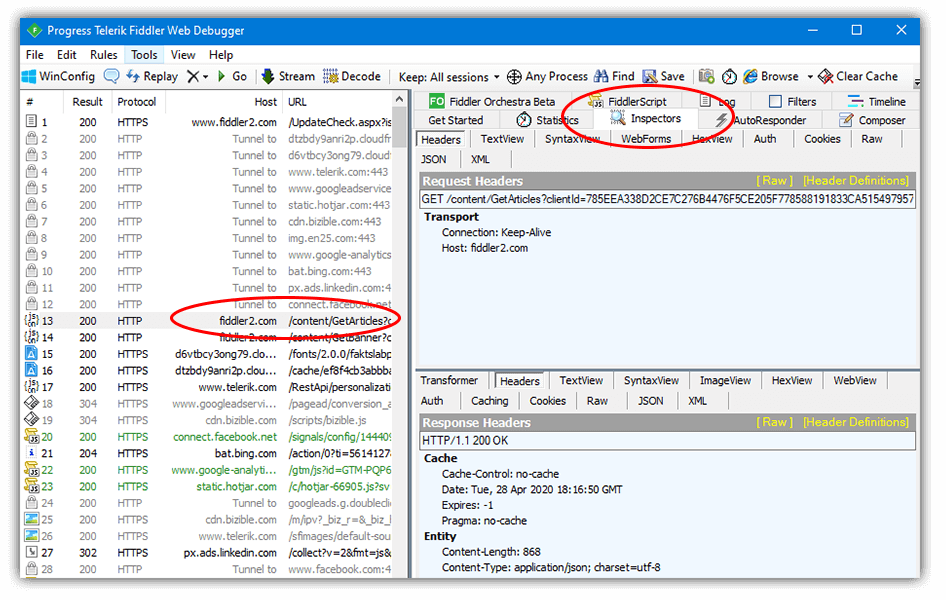Viewport: 946px width, 600px height.
Task: Switch to the Statistics tab
Action: tap(547, 120)
